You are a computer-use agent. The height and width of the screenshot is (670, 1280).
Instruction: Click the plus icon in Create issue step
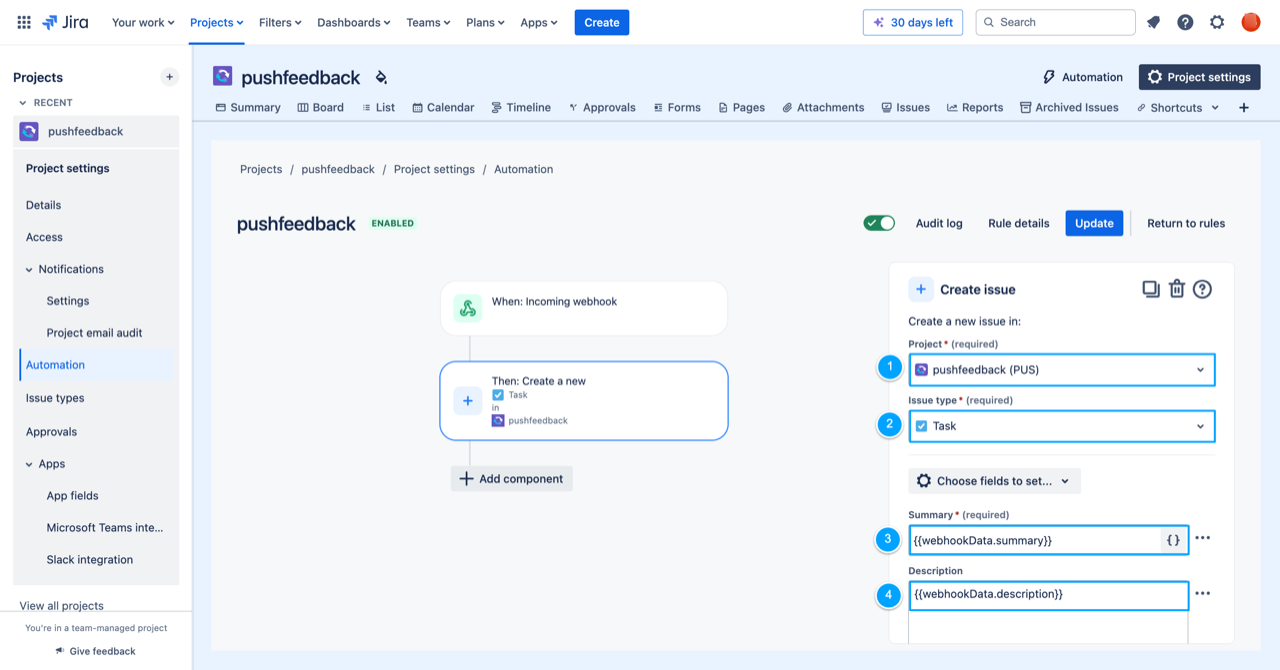[x=468, y=401]
